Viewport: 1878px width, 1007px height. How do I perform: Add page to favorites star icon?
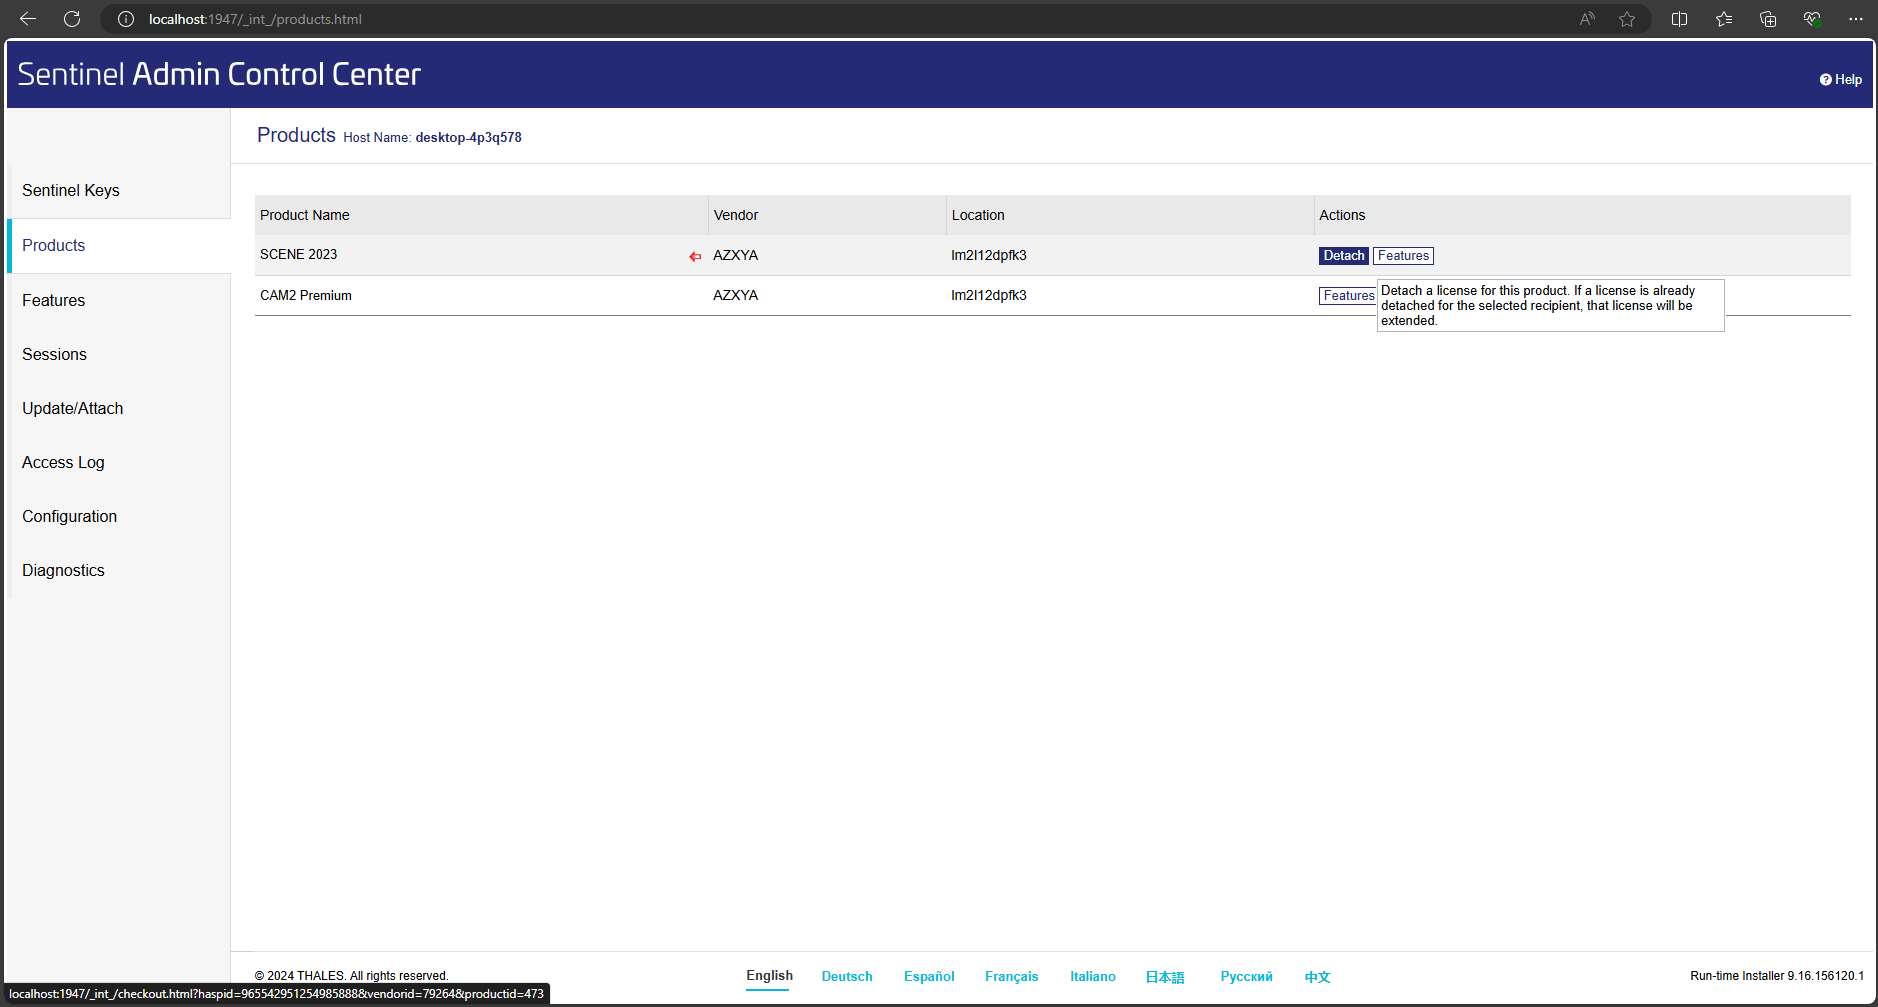(1627, 19)
